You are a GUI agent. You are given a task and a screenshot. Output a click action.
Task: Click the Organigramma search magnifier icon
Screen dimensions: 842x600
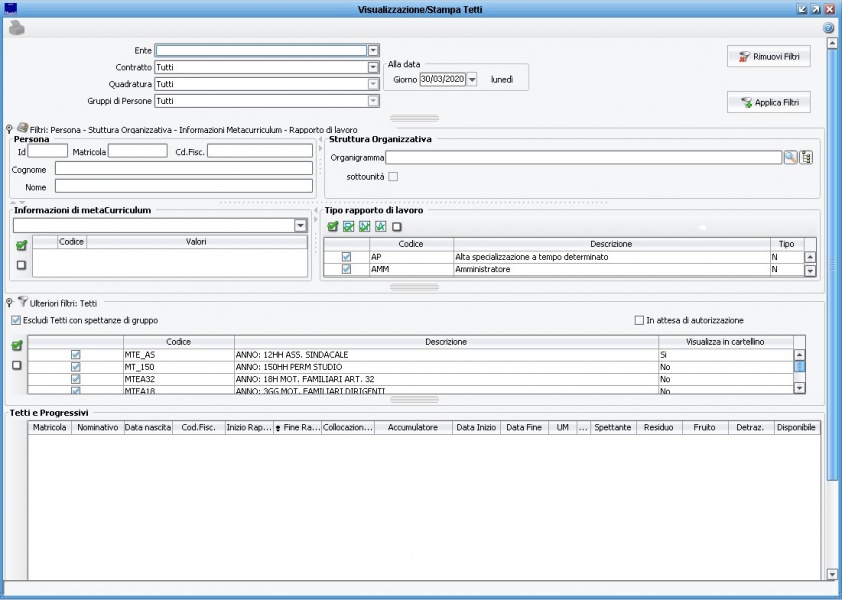point(790,157)
